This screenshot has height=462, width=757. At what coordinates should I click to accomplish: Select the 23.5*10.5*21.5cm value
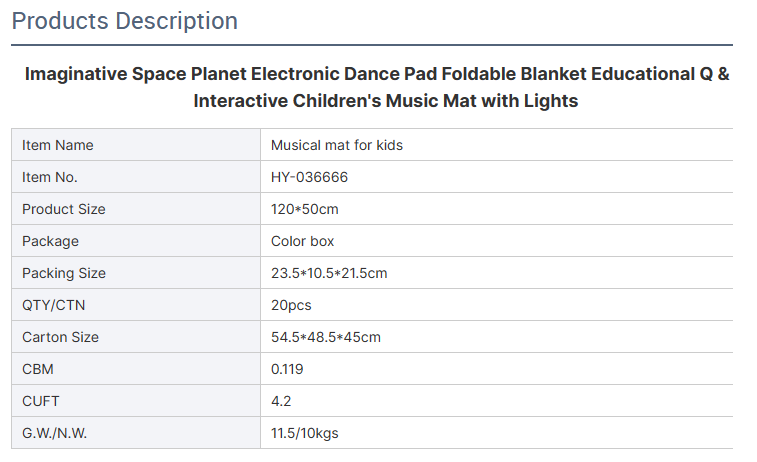pos(329,273)
